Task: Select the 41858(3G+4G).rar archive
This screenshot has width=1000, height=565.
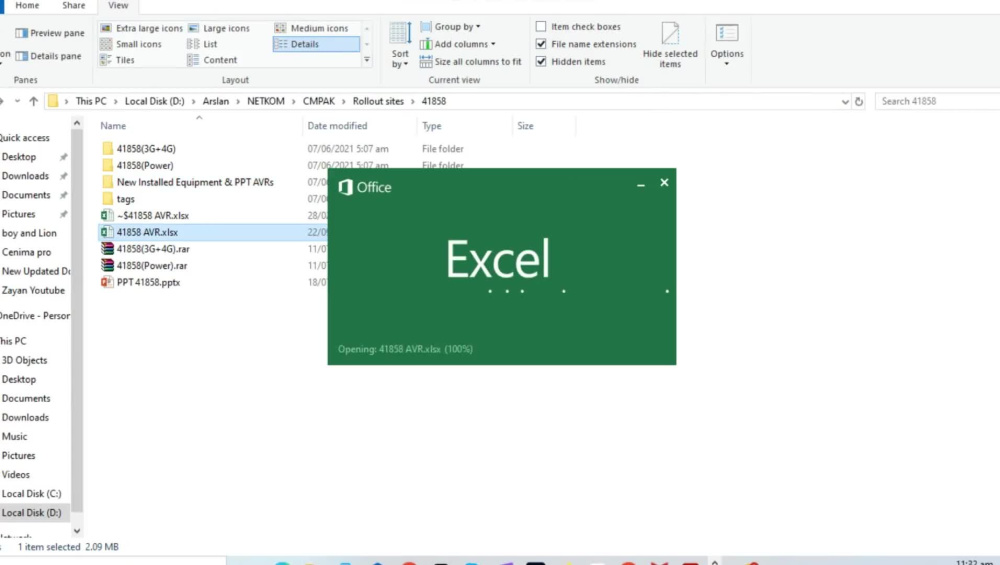Action: point(153,249)
